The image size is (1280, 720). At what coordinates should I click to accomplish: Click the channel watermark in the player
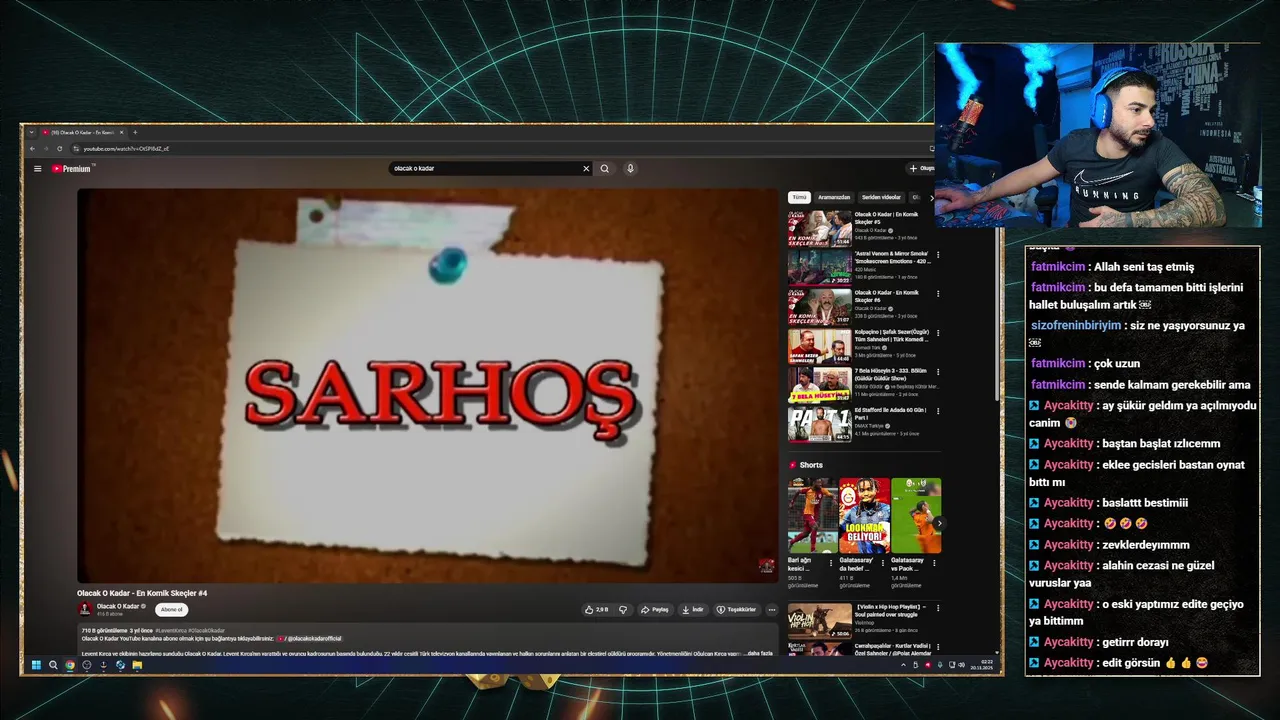coord(766,565)
